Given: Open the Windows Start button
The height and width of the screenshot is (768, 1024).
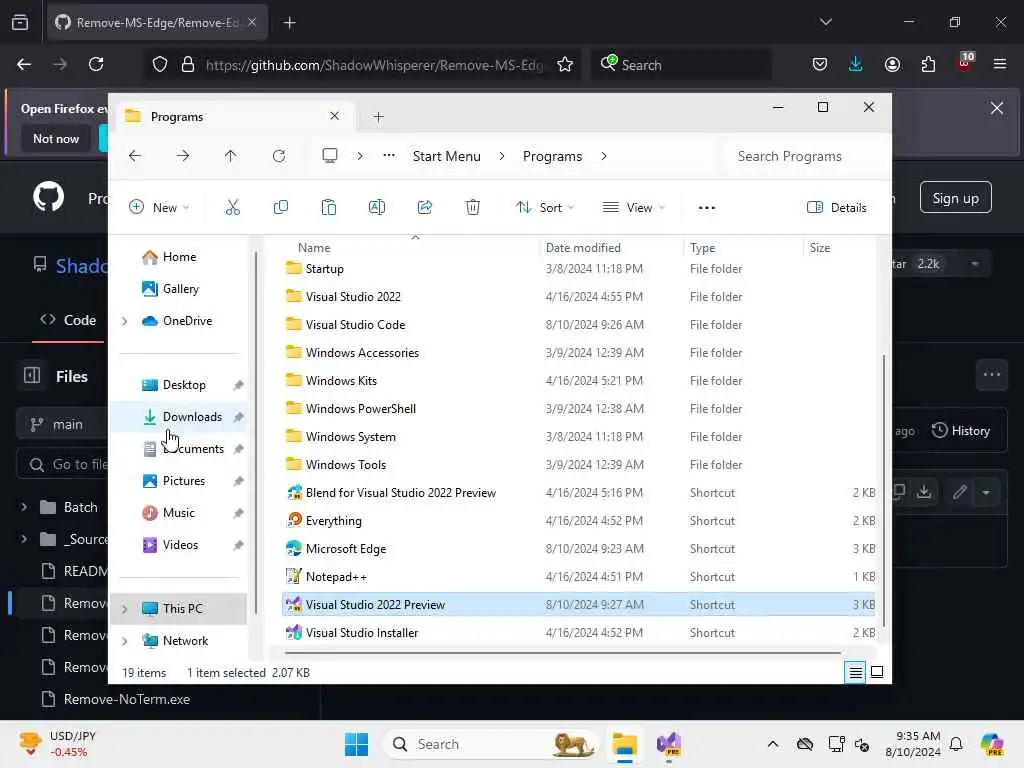Looking at the screenshot, I should (x=357, y=744).
